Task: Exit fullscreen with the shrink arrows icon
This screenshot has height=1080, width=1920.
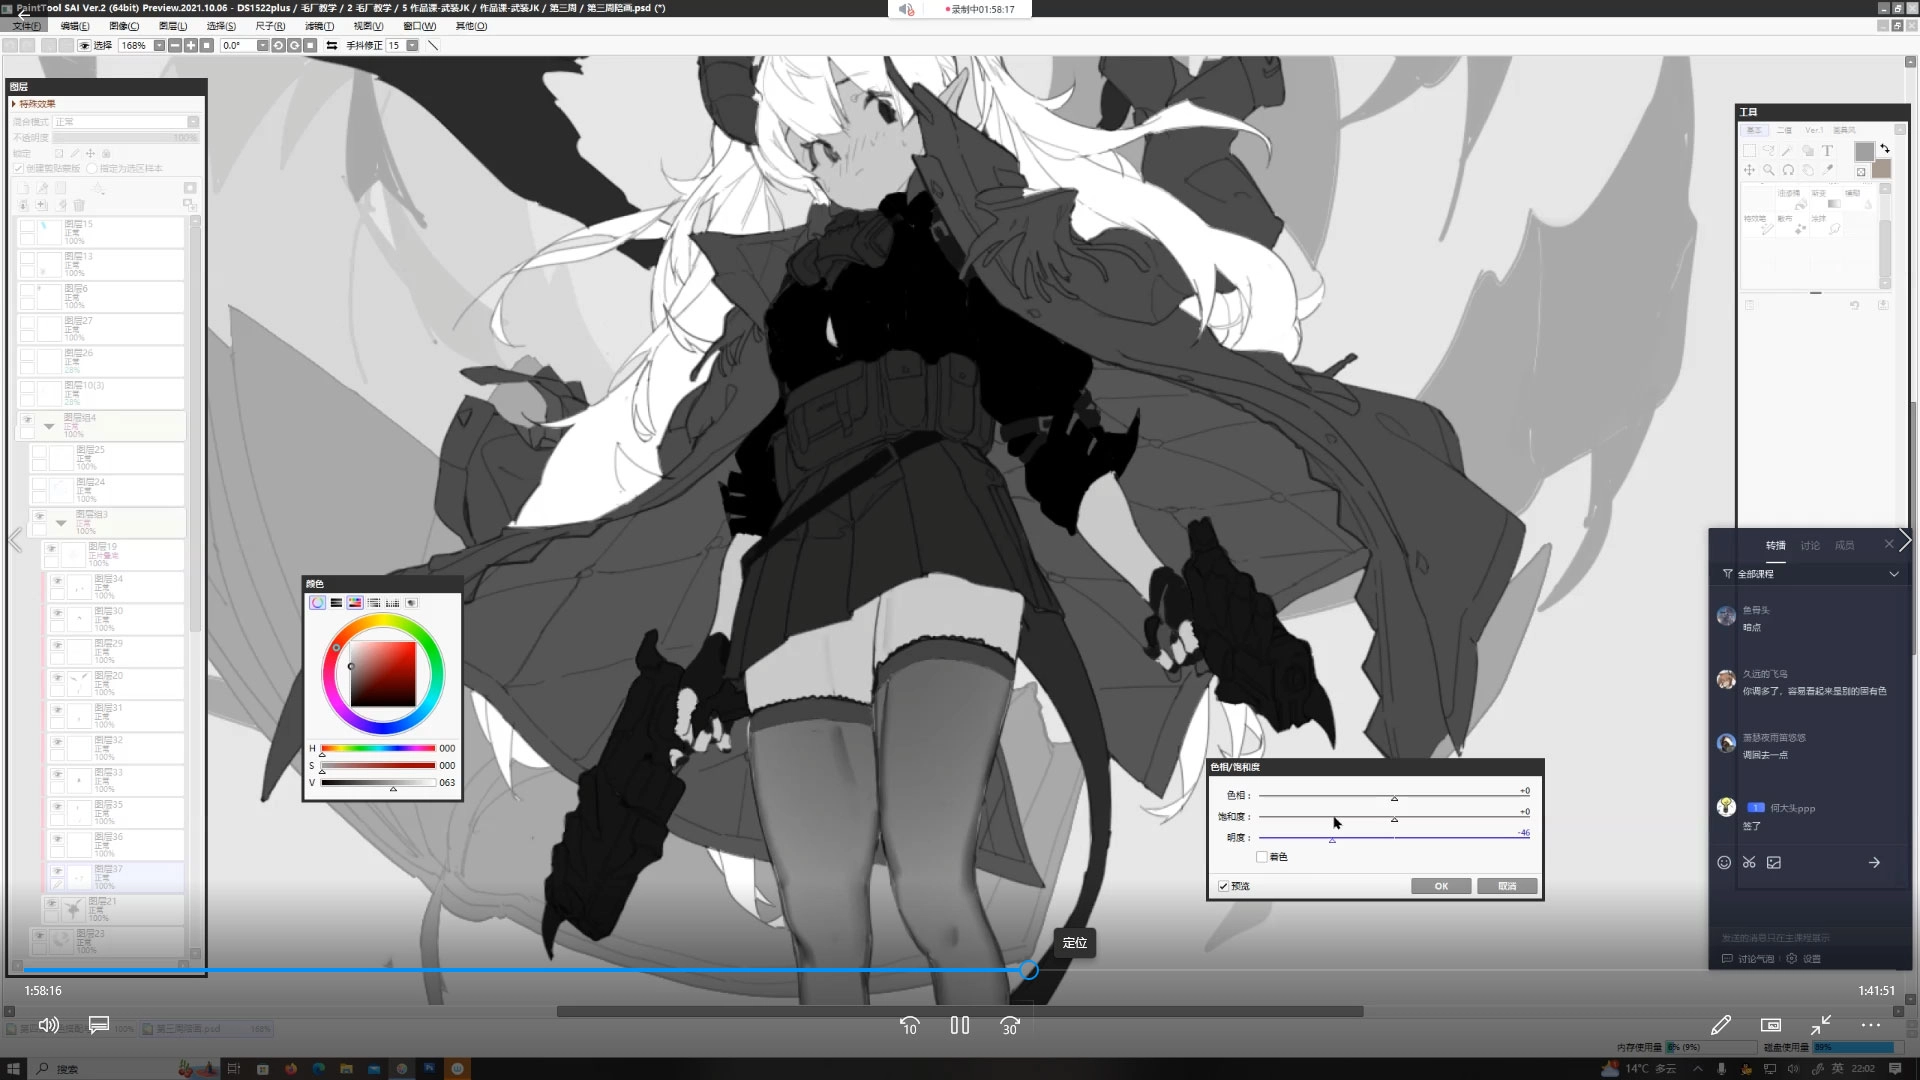Action: (x=1821, y=1025)
